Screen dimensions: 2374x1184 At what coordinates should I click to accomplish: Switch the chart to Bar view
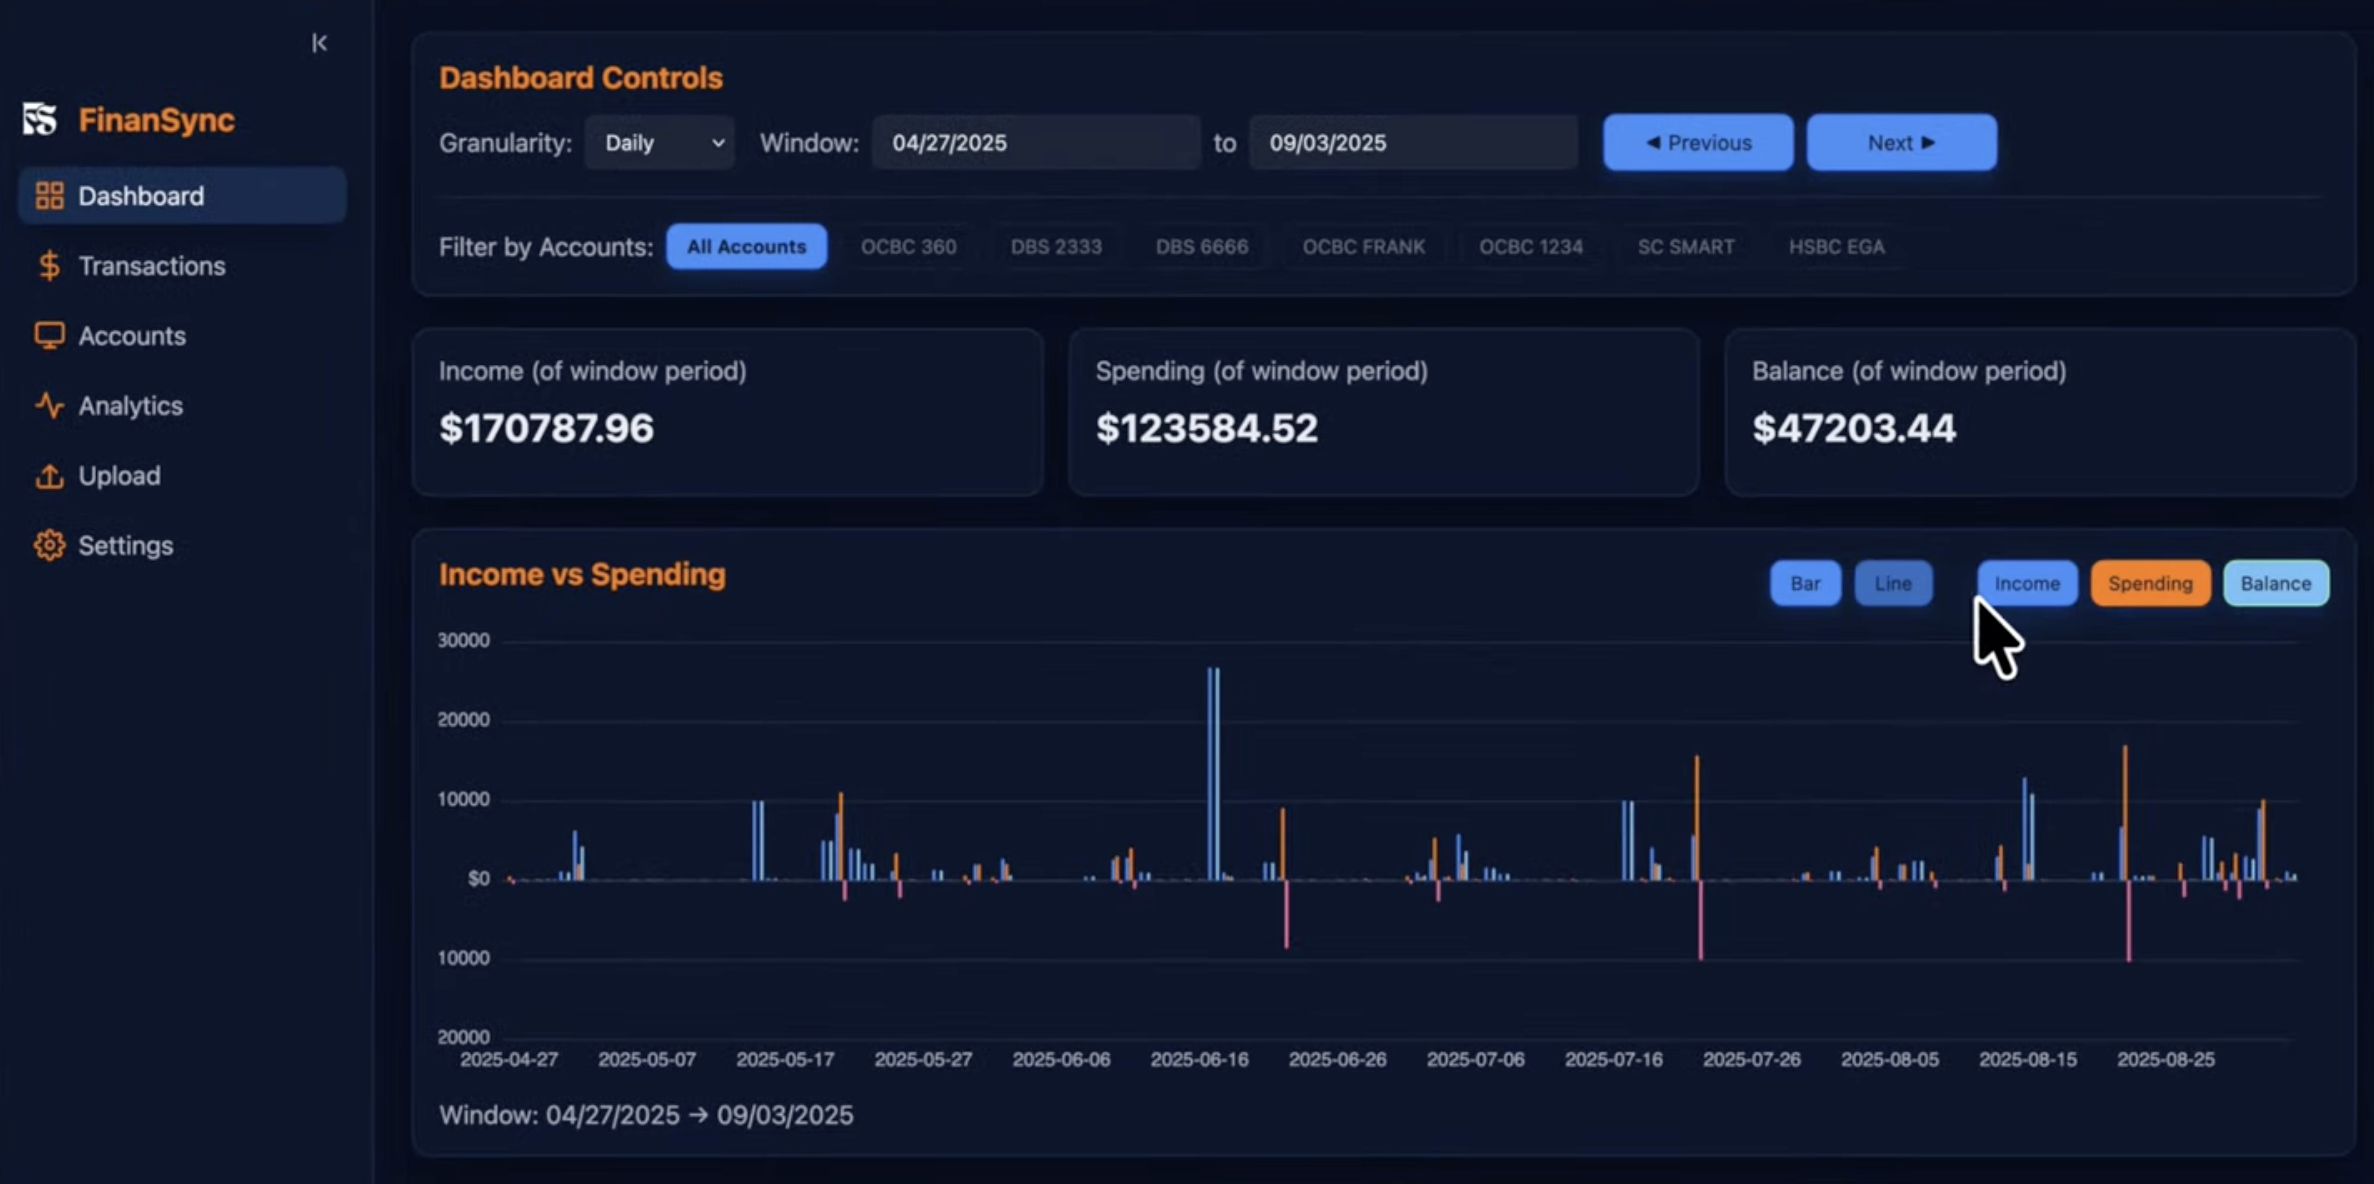(1804, 583)
